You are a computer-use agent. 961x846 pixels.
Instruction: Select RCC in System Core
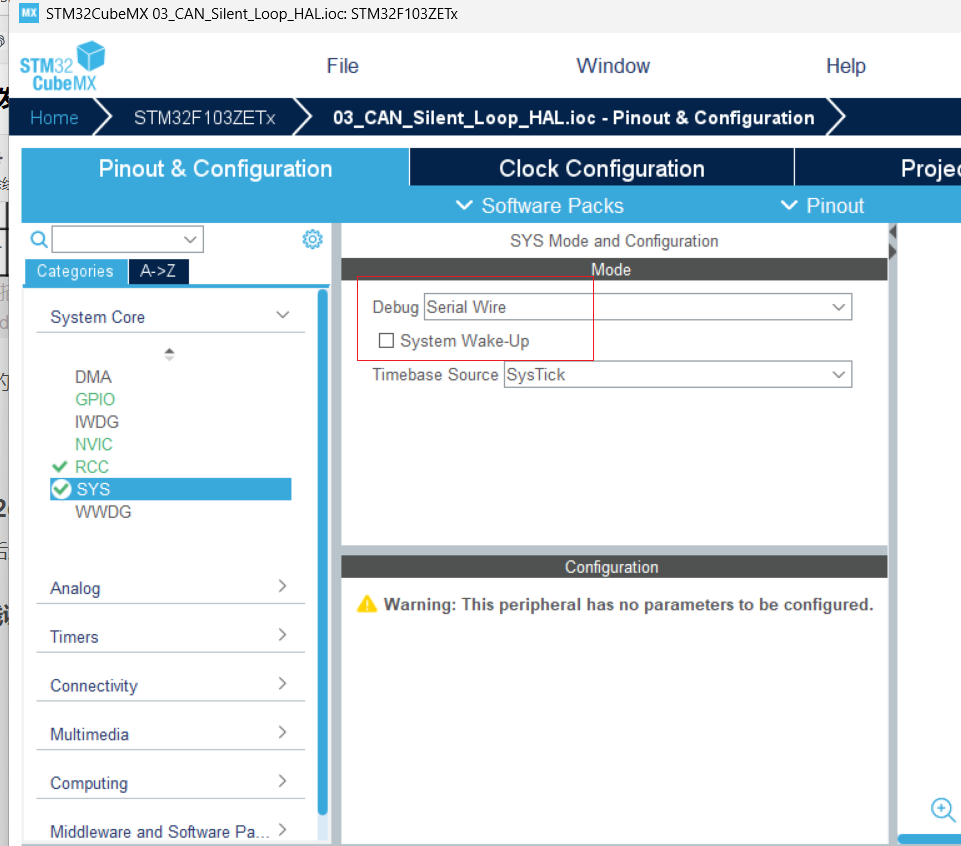(92, 467)
